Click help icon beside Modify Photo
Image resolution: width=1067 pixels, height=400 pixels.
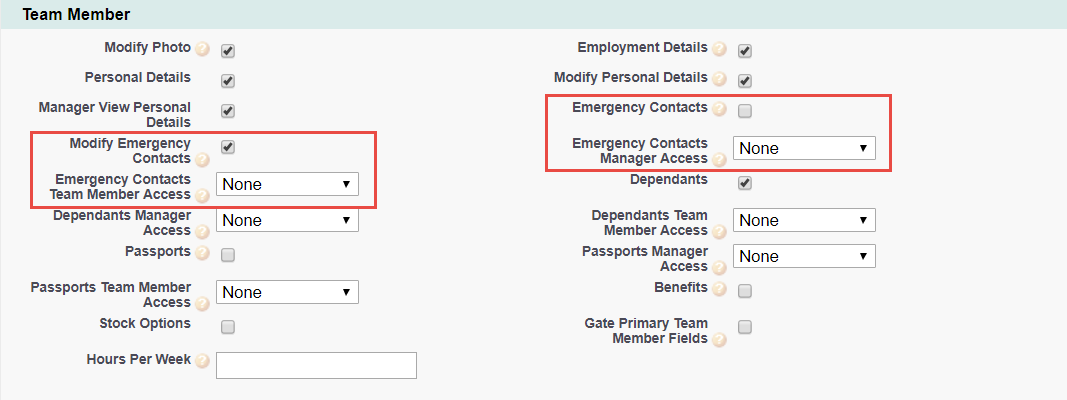[202, 49]
